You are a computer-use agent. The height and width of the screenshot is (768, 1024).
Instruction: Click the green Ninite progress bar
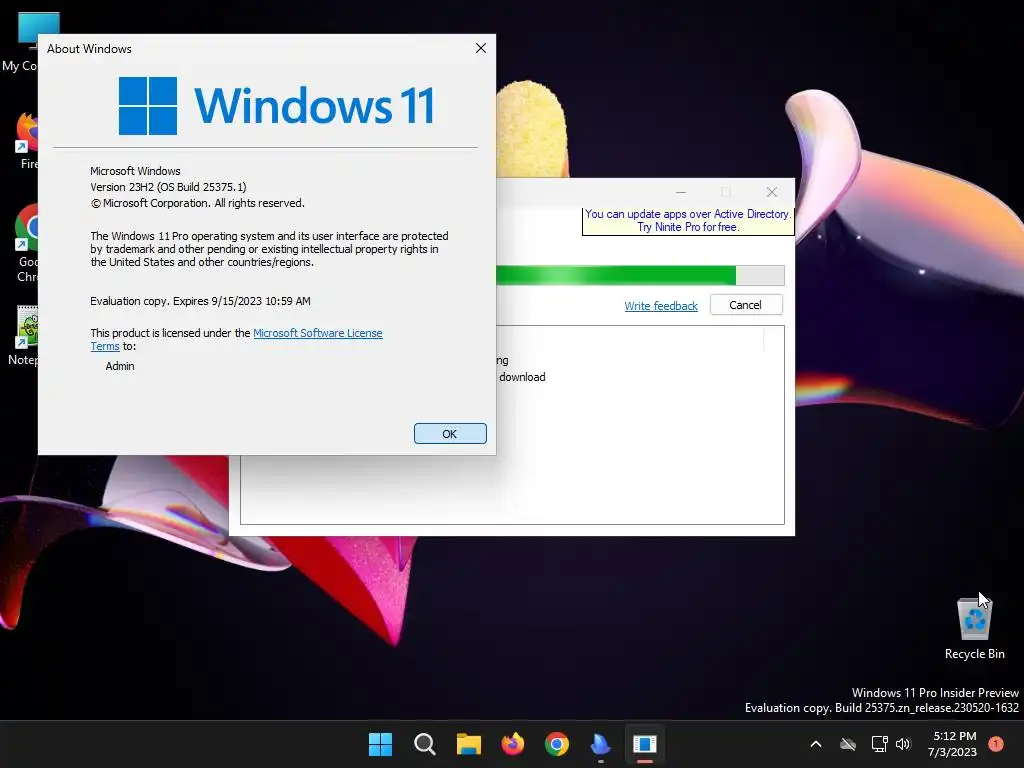(640, 276)
